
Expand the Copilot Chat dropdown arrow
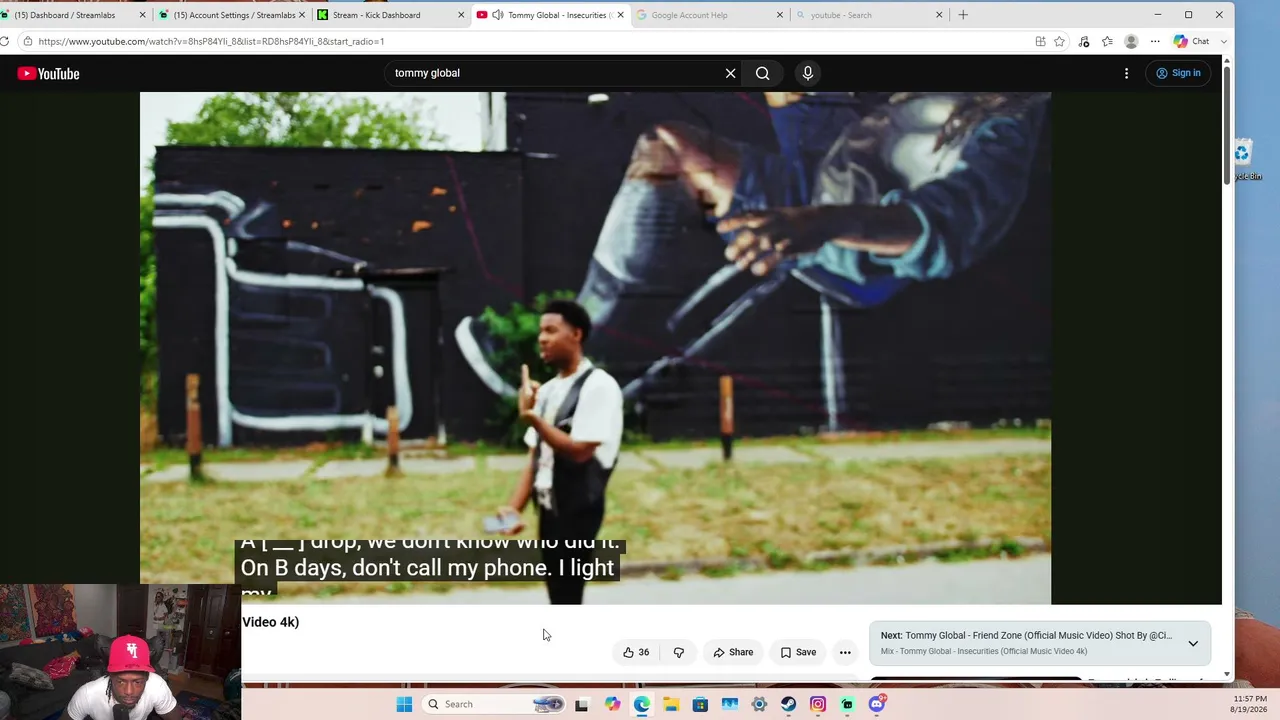click(1224, 41)
